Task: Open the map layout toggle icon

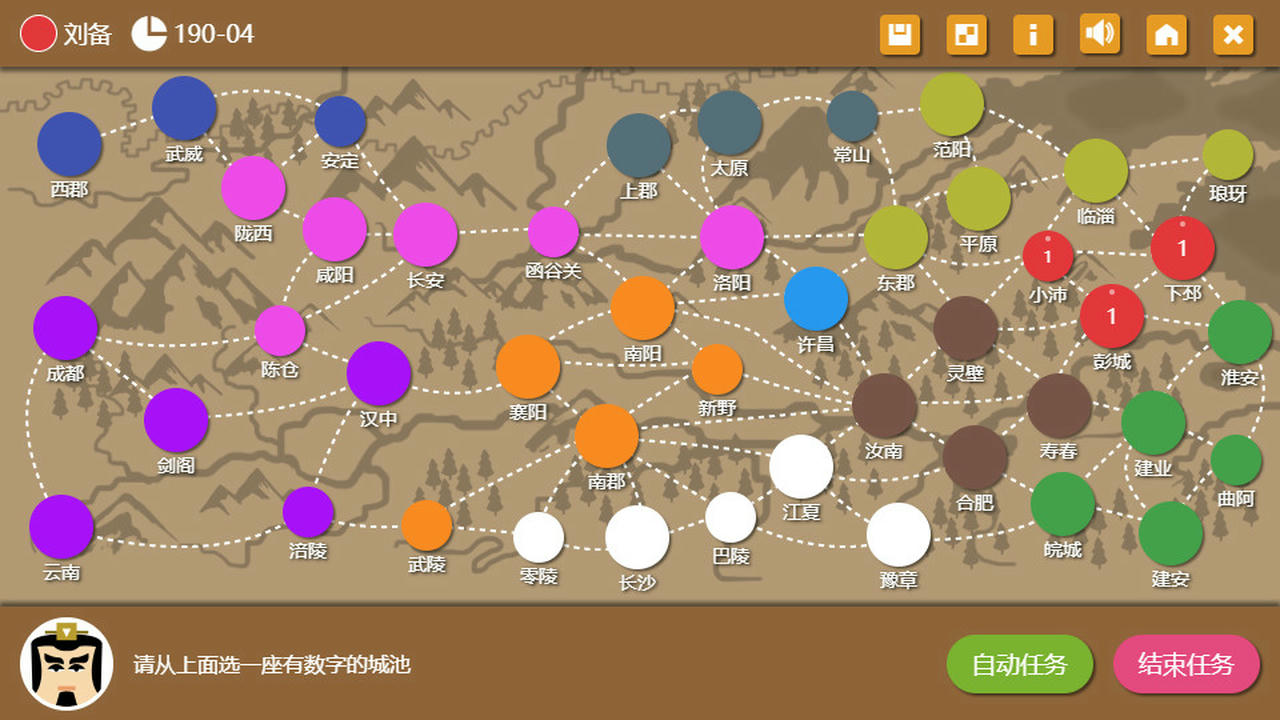Action: click(x=966, y=35)
